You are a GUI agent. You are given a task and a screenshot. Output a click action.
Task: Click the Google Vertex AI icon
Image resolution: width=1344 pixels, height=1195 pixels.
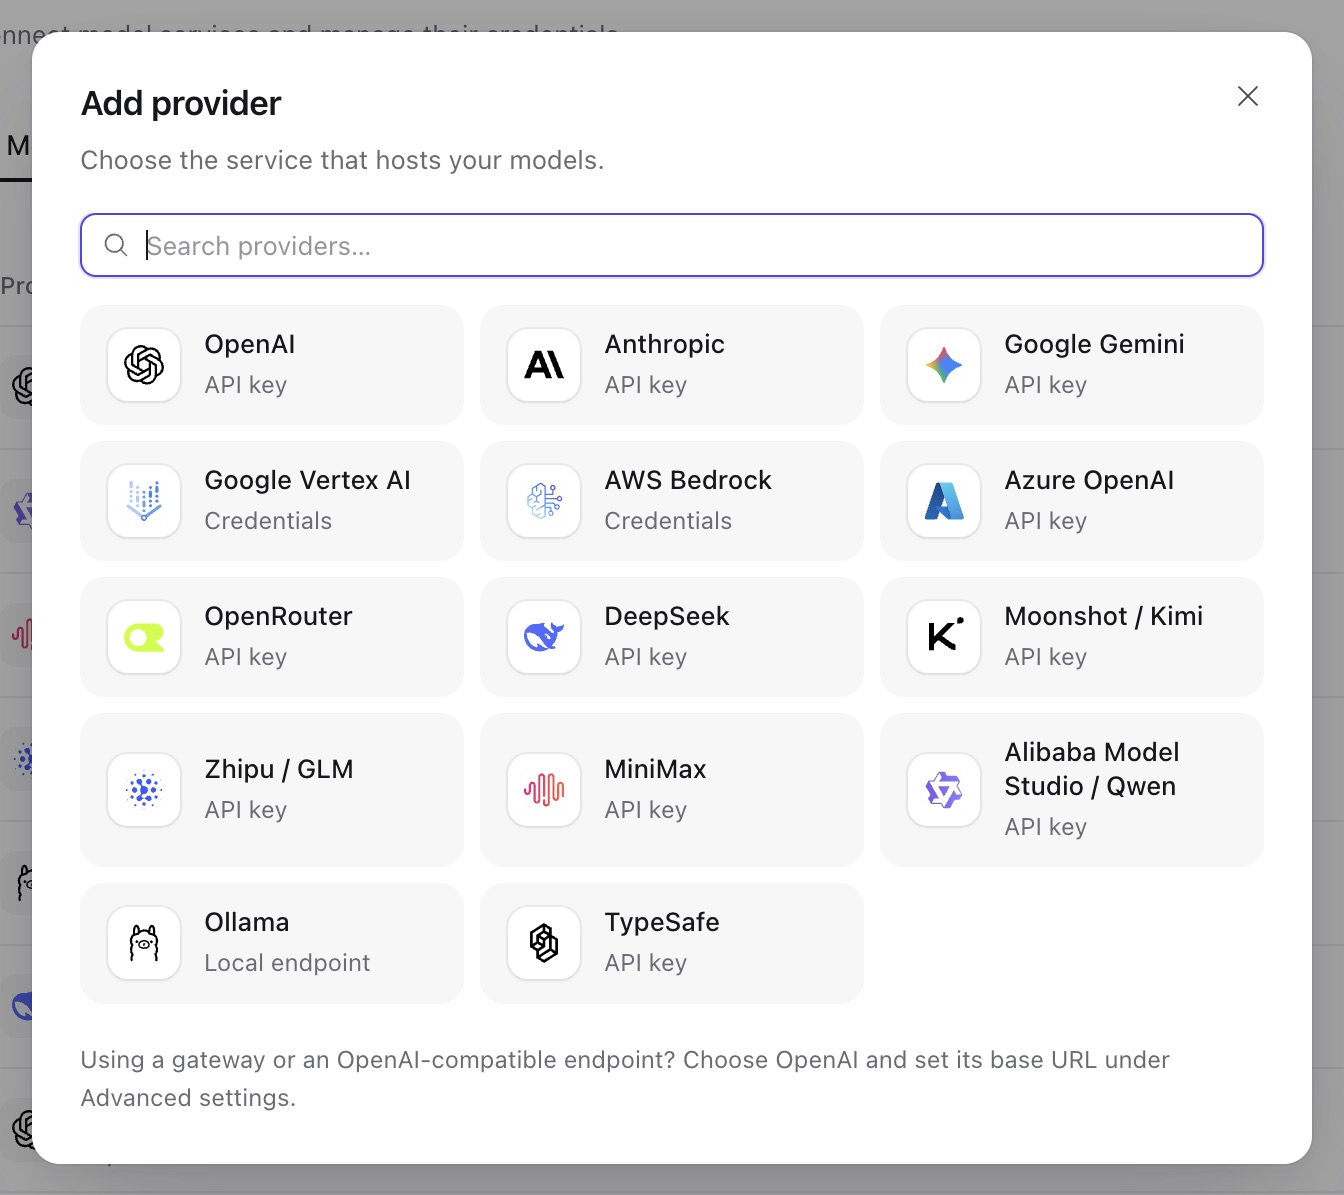point(144,501)
